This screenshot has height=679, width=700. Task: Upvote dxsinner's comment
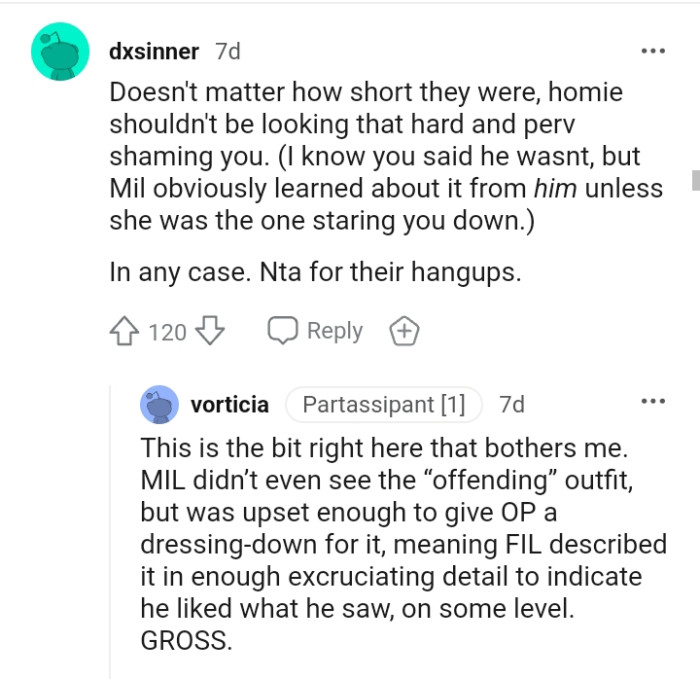pos(126,331)
